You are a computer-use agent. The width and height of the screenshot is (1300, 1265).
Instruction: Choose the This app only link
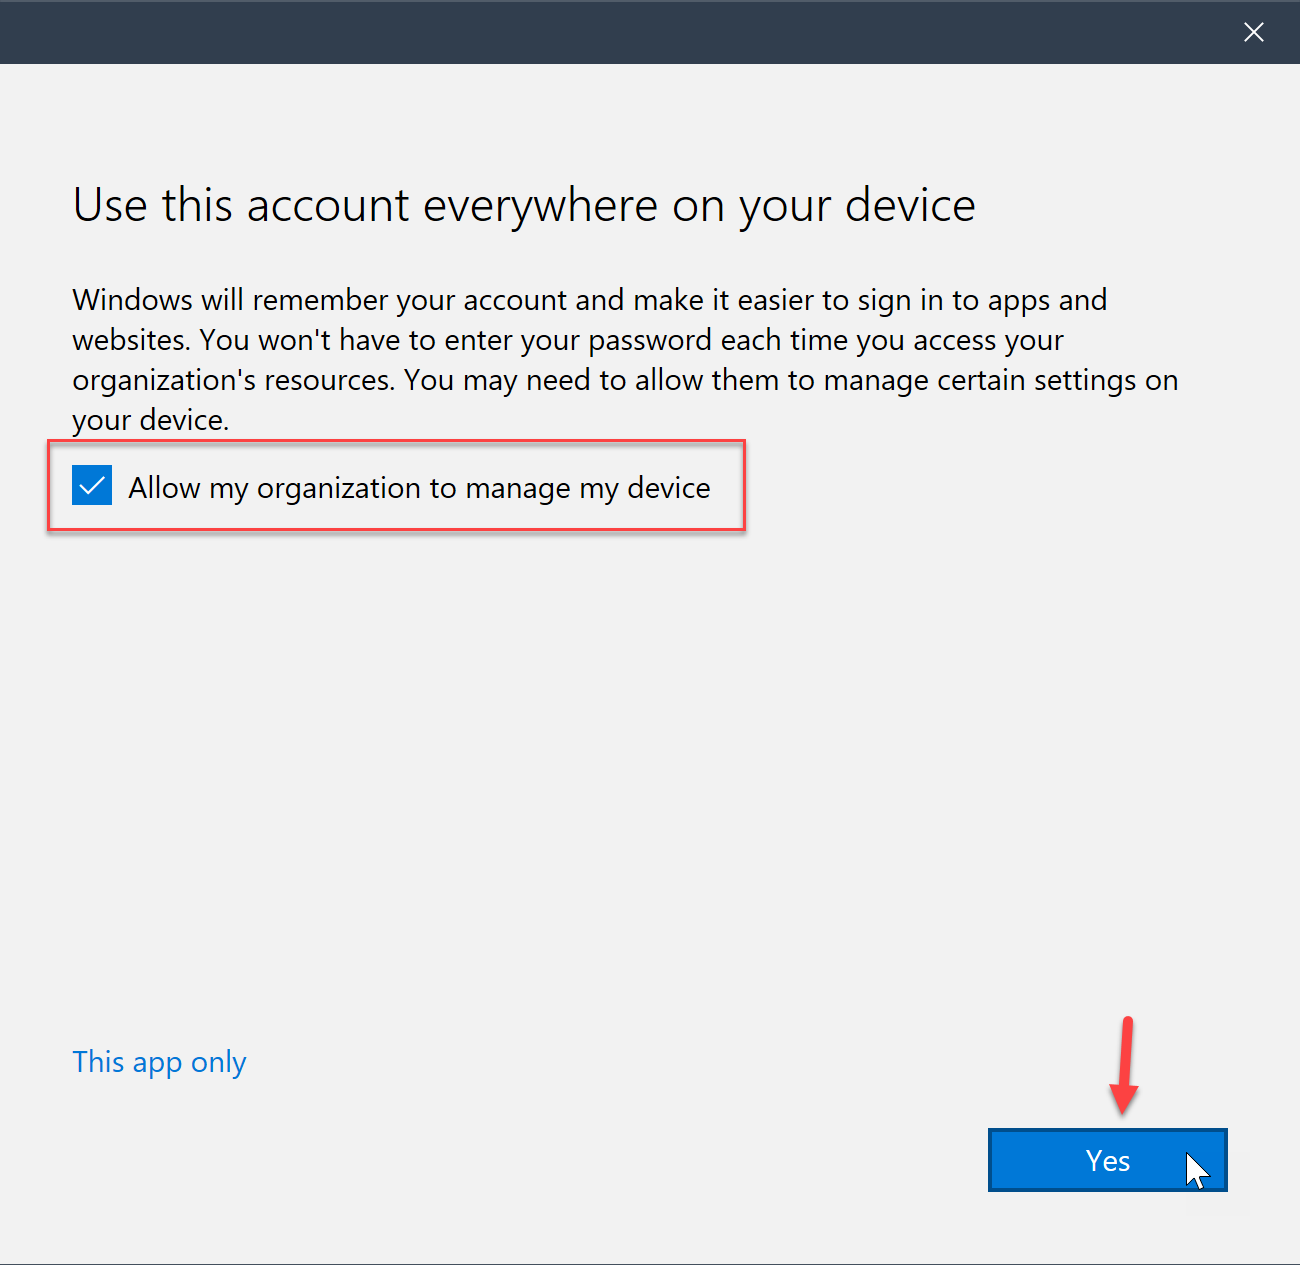click(159, 1062)
